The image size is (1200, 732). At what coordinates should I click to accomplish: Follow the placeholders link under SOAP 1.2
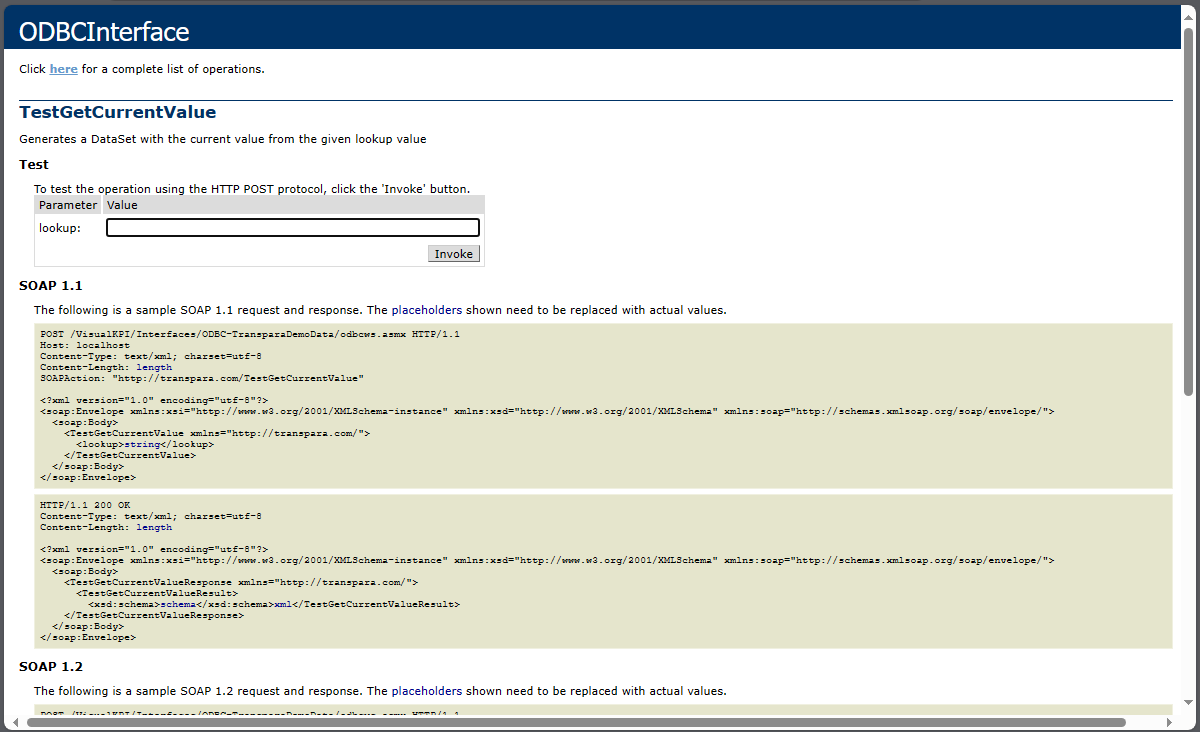pos(426,691)
